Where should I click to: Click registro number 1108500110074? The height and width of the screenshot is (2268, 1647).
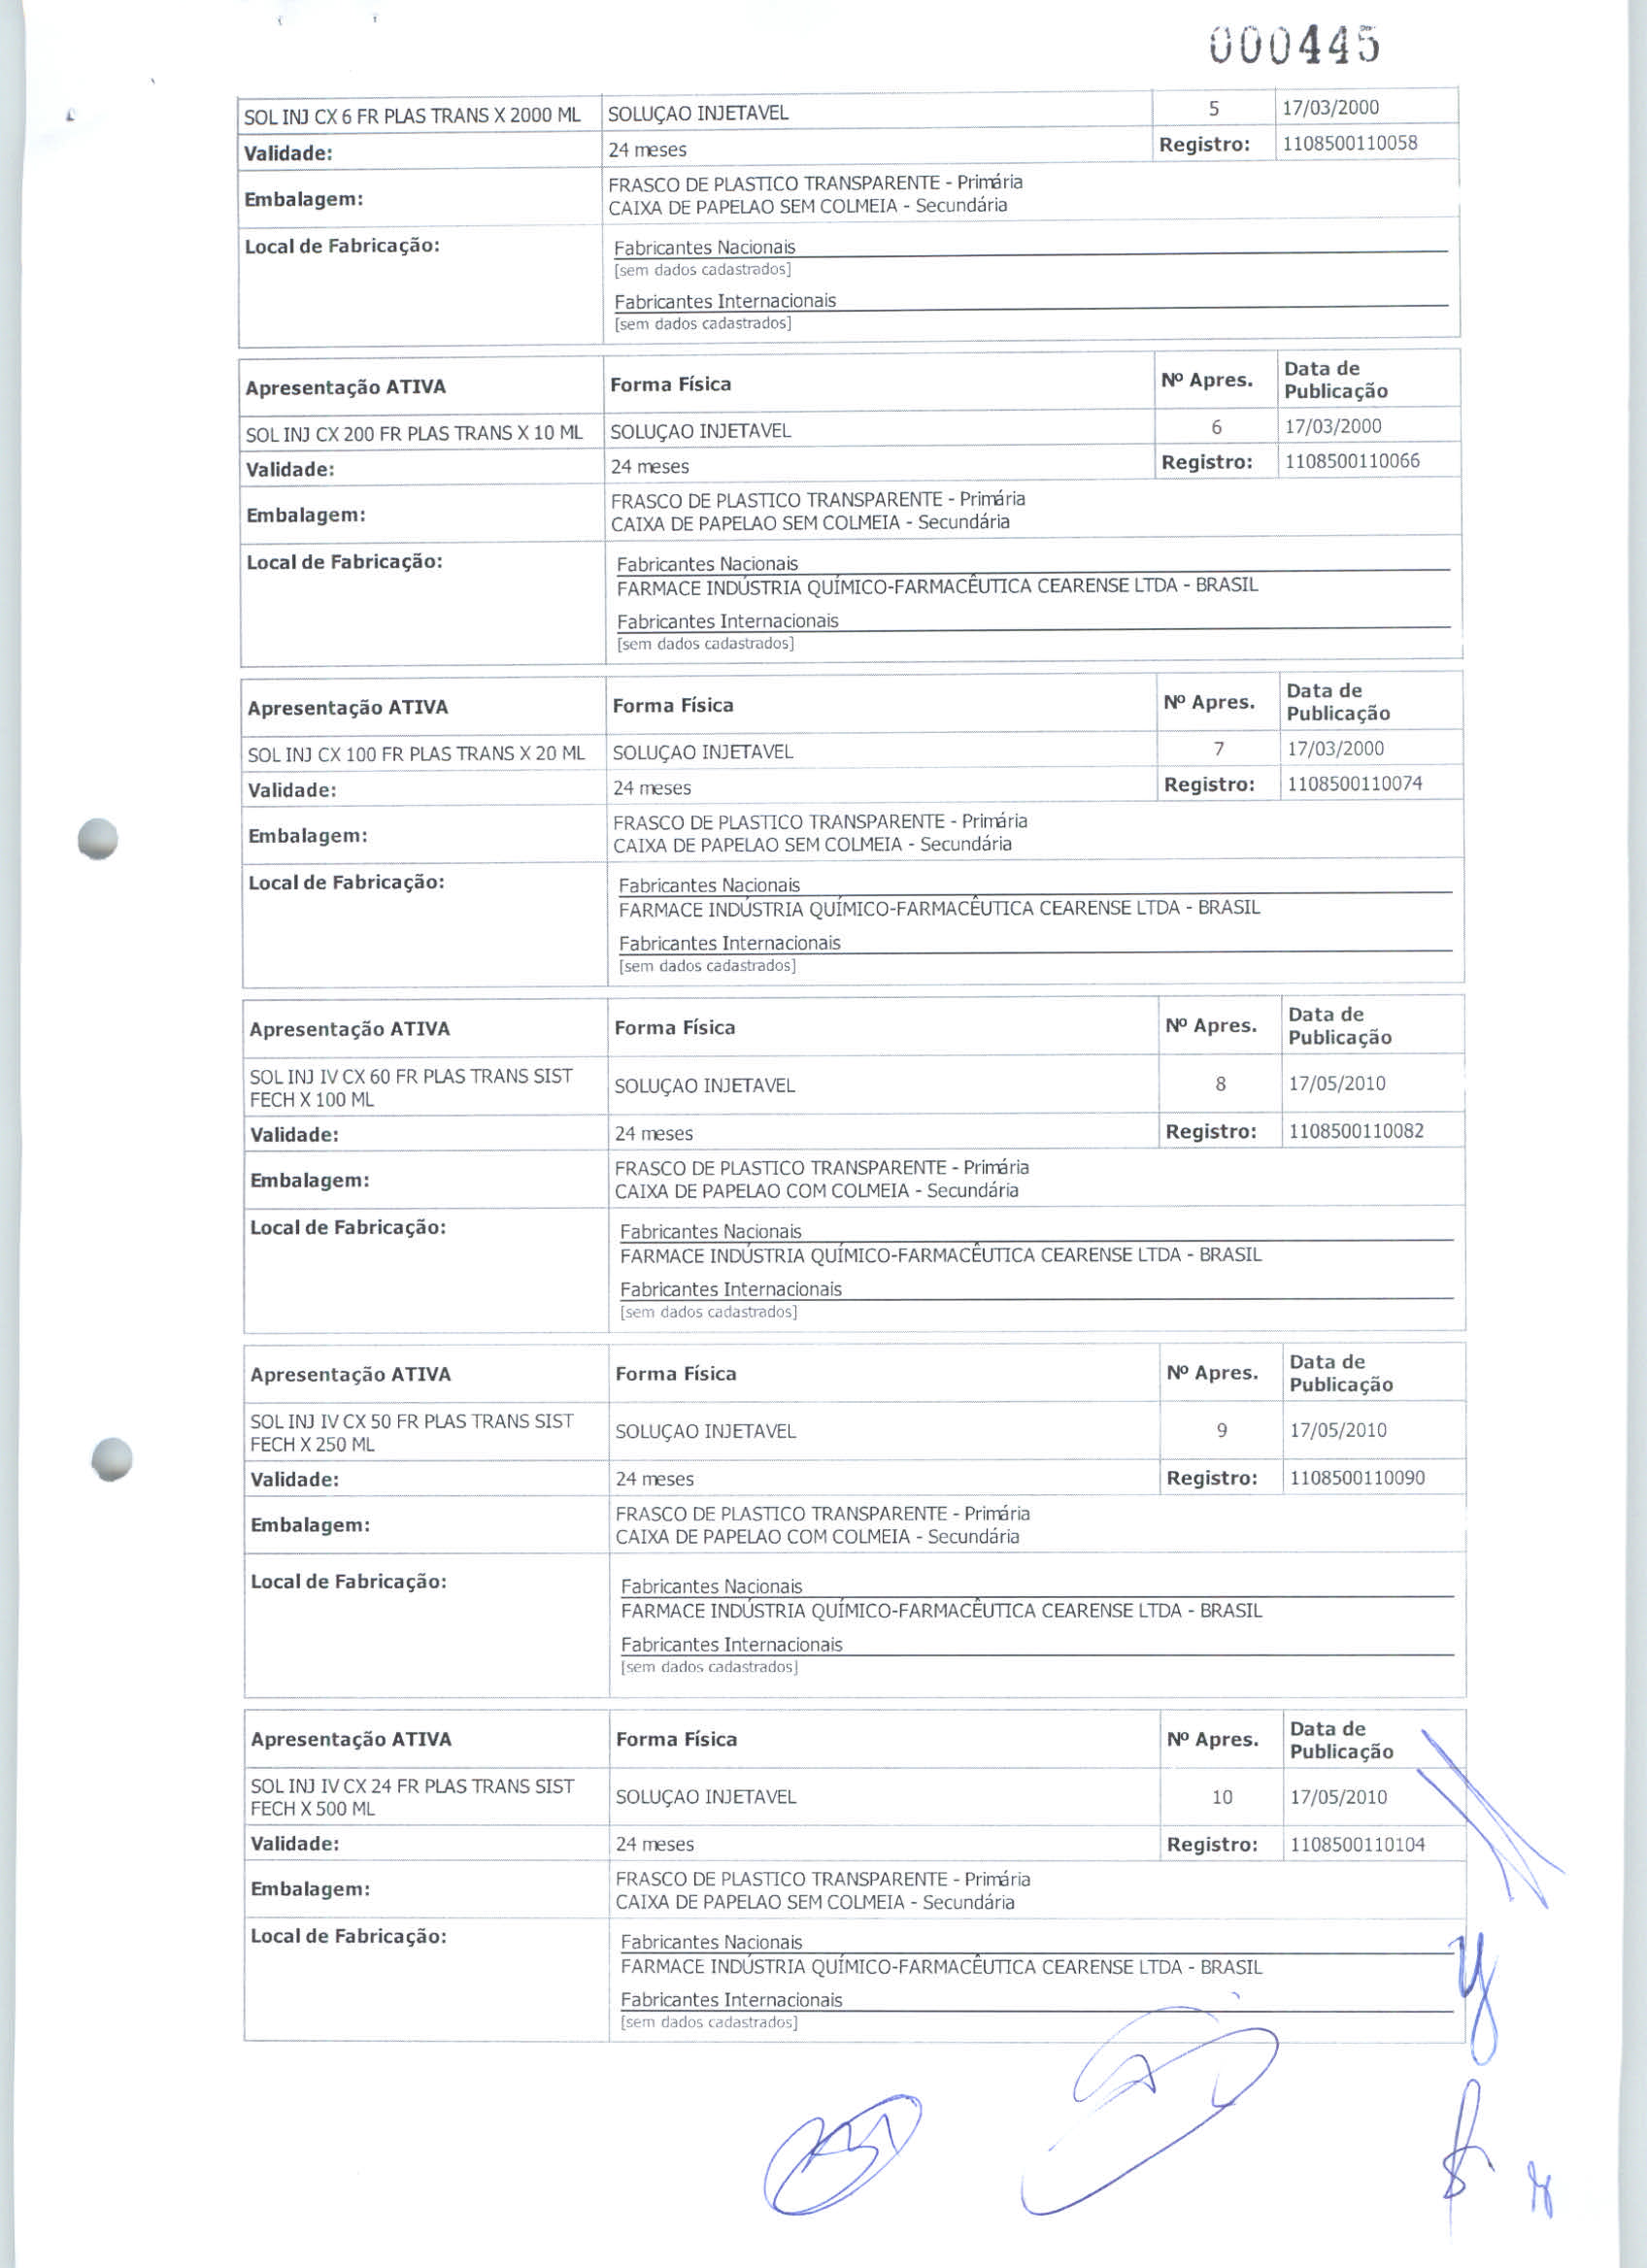click(x=1354, y=783)
